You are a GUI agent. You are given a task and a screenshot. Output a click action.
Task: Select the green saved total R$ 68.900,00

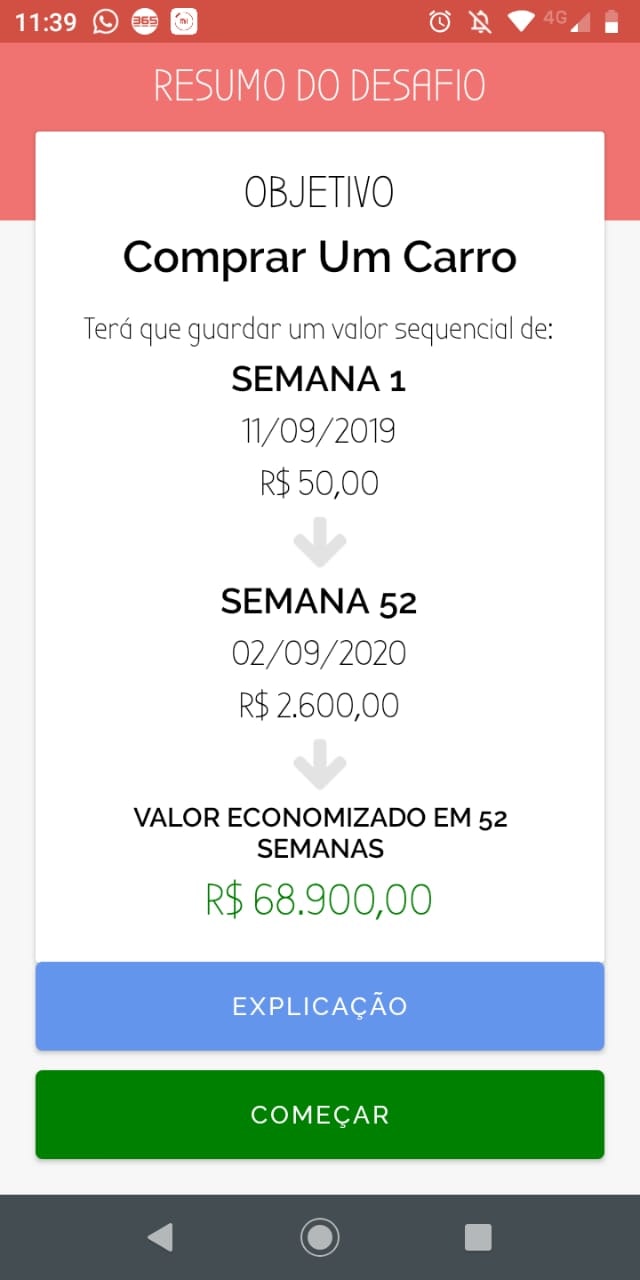[318, 898]
